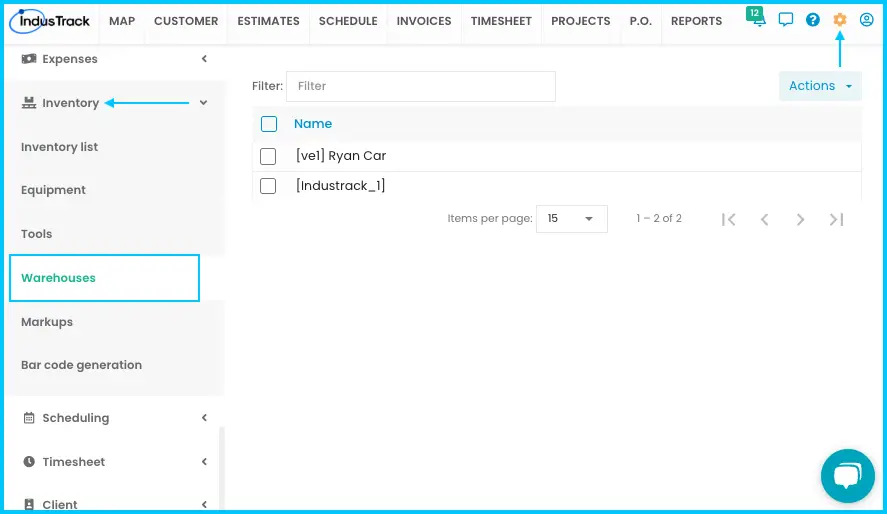Image resolution: width=887 pixels, height=514 pixels.
Task: Click the IndusTrack logo
Action: [x=50, y=21]
